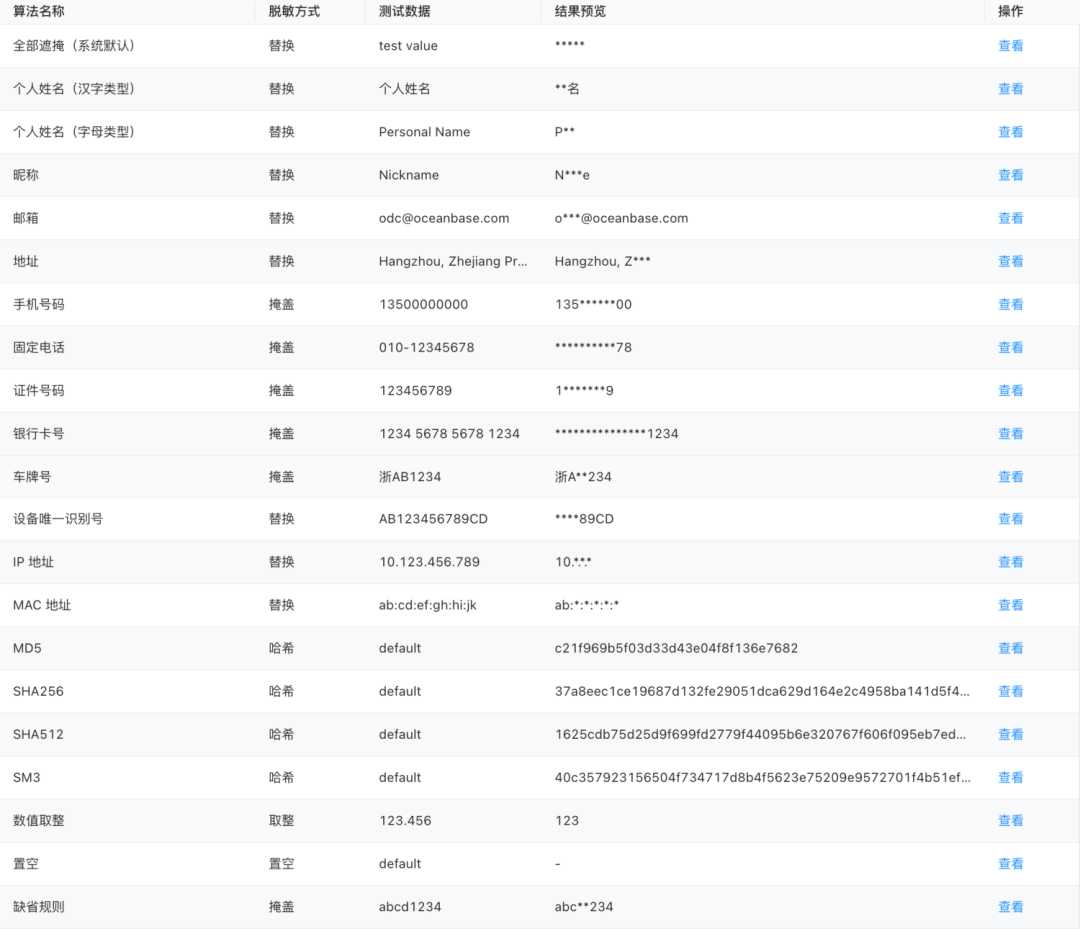Screen dimensions: 1080x929
Task: Click test data '浙AB1234'
Action: [410, 477]
